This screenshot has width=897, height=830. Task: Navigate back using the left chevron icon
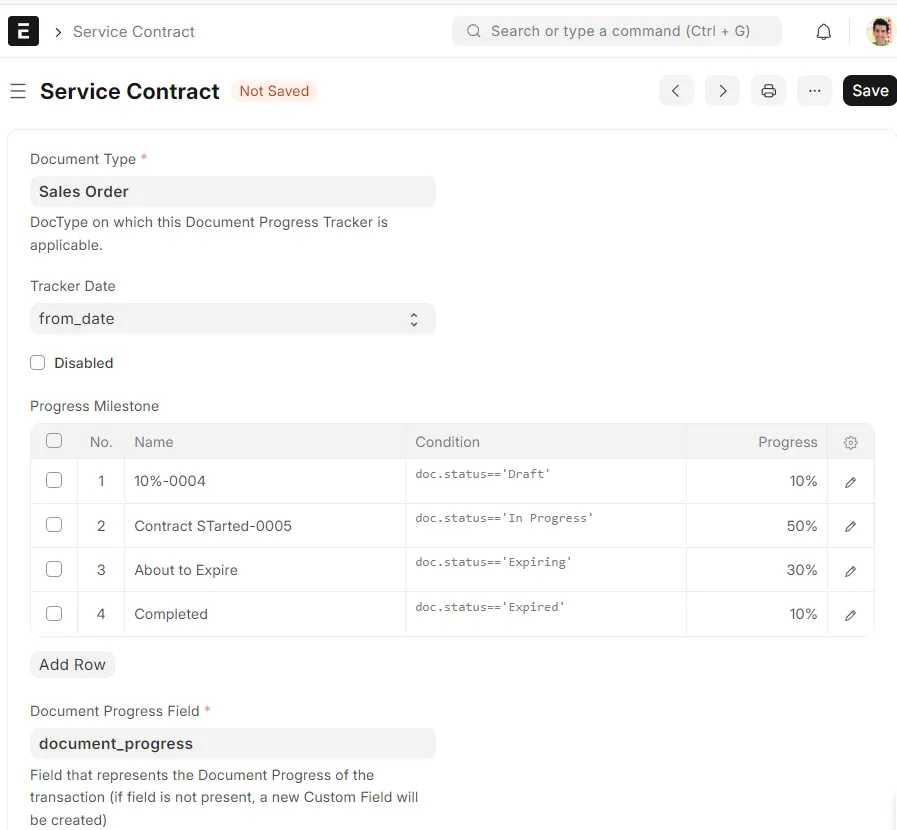click(676, 90)
